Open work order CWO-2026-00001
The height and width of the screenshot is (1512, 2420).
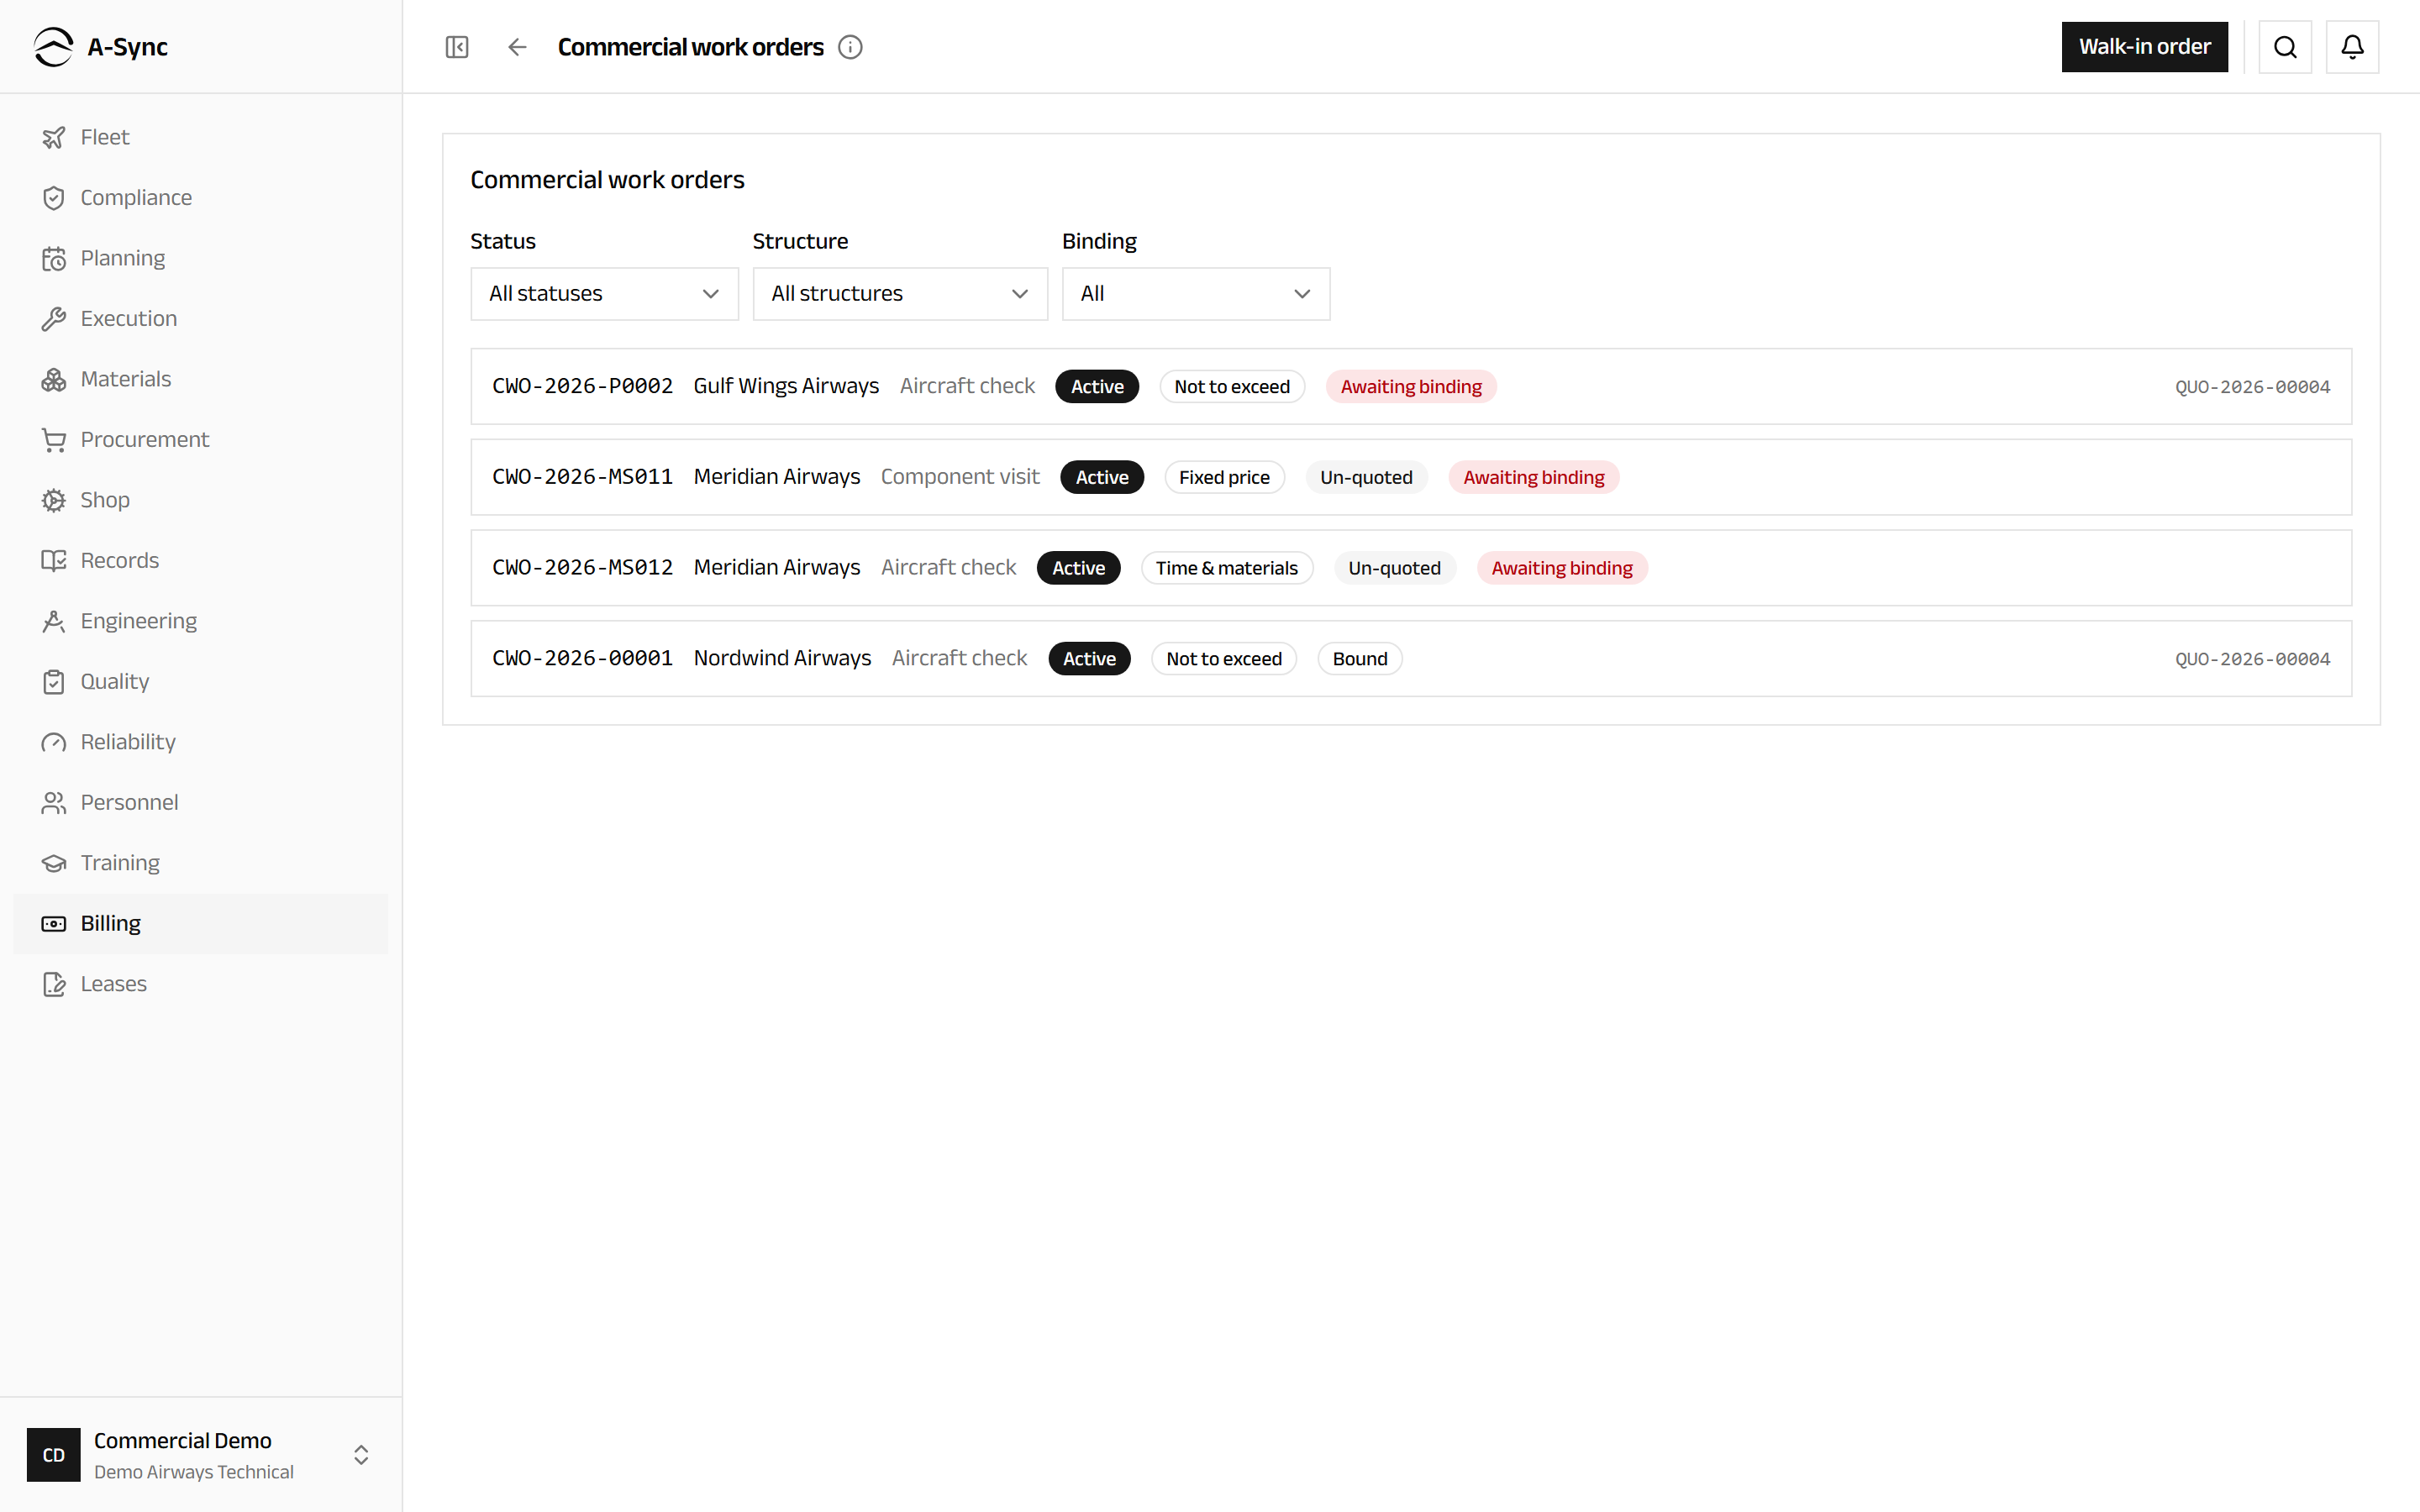click(1411, 659)
